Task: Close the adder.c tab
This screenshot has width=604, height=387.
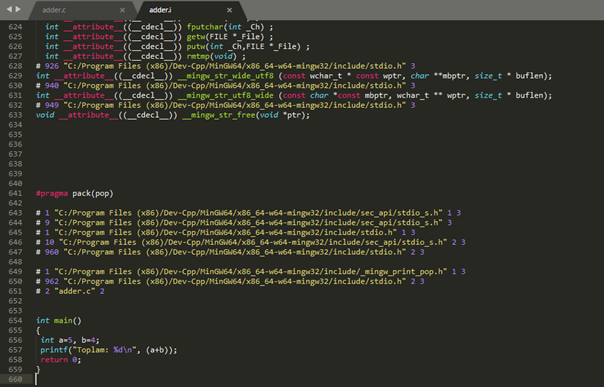Action: point(122,10)
